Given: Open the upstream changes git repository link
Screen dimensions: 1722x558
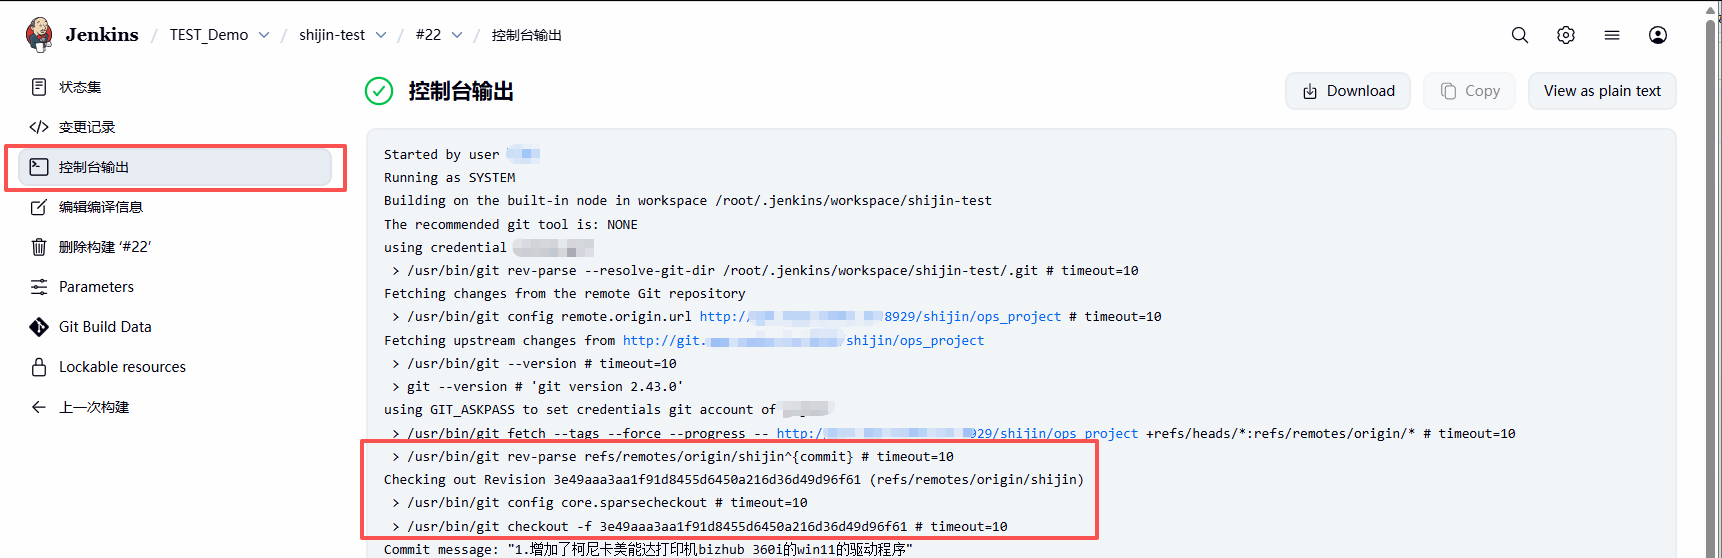Looking at the screenshot, I should click(x=803, y=340).
